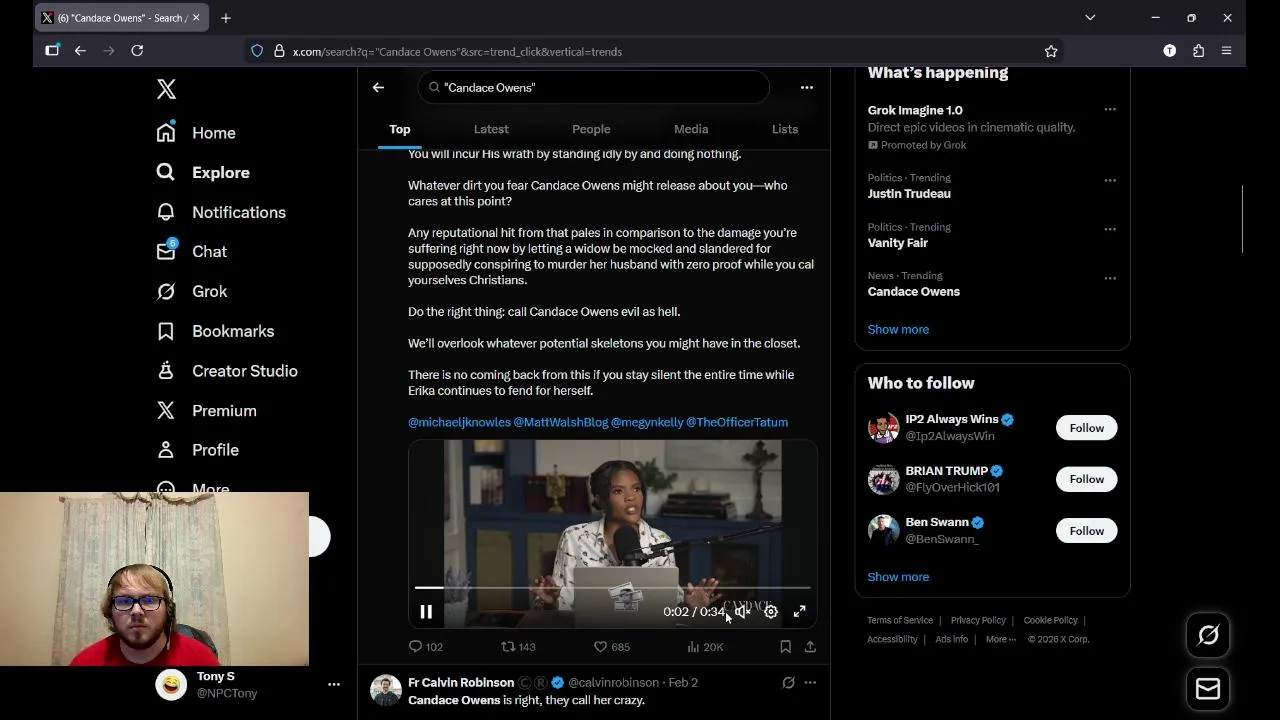Bookmark the post with the video
The height and width of the screenshot is (720, 1280).
[x=785, y=647]
